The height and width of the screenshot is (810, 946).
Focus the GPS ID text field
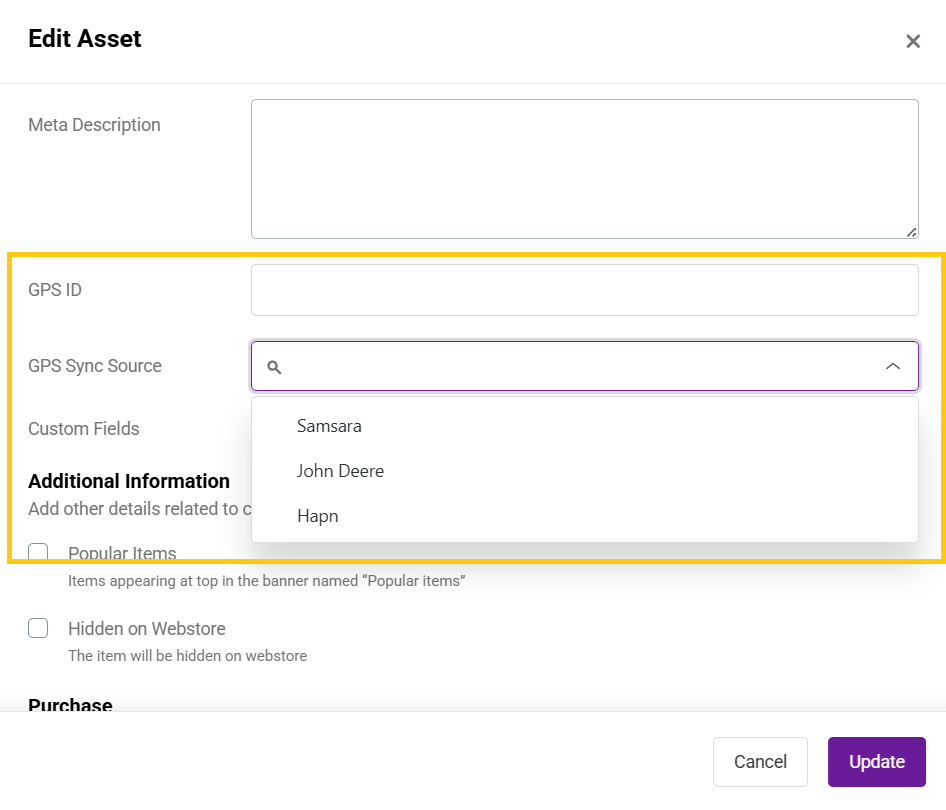[584, 290]
